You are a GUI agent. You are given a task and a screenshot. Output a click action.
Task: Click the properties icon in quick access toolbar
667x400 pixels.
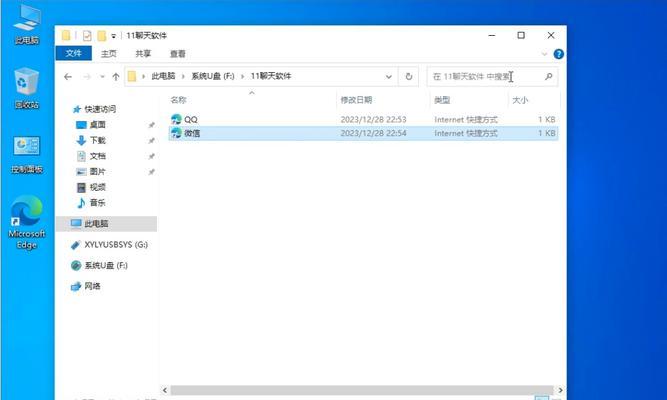coord(87,35)
